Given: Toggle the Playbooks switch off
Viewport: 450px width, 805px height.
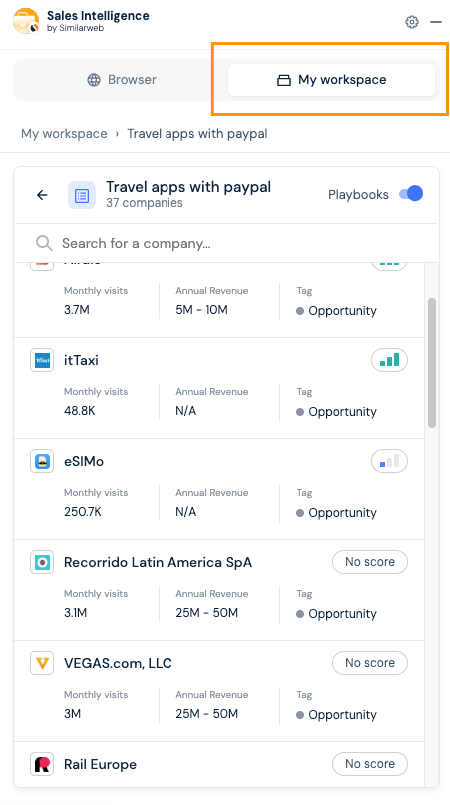Looking at the screenshot, I should click(x=411, y=194).
